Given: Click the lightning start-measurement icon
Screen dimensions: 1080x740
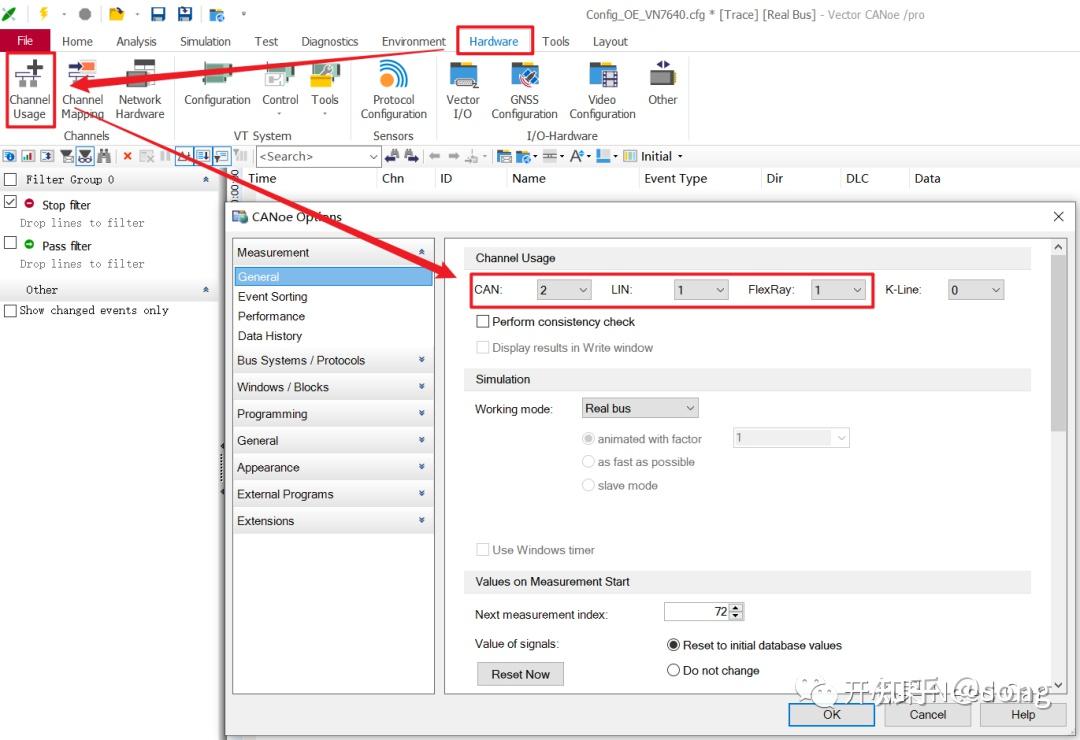Looking at the screenshot, I should point(43,13).
